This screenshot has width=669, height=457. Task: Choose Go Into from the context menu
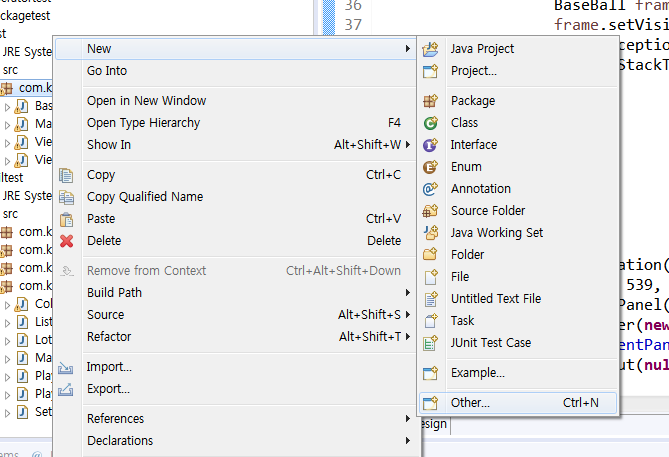[x=236, y=70]
